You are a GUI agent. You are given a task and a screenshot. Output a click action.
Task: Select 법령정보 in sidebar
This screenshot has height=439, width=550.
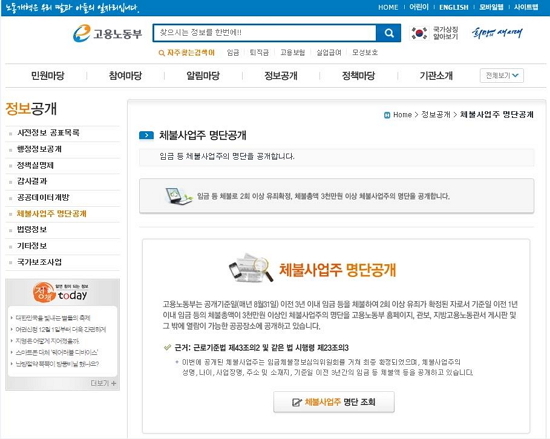click(32, 230)
